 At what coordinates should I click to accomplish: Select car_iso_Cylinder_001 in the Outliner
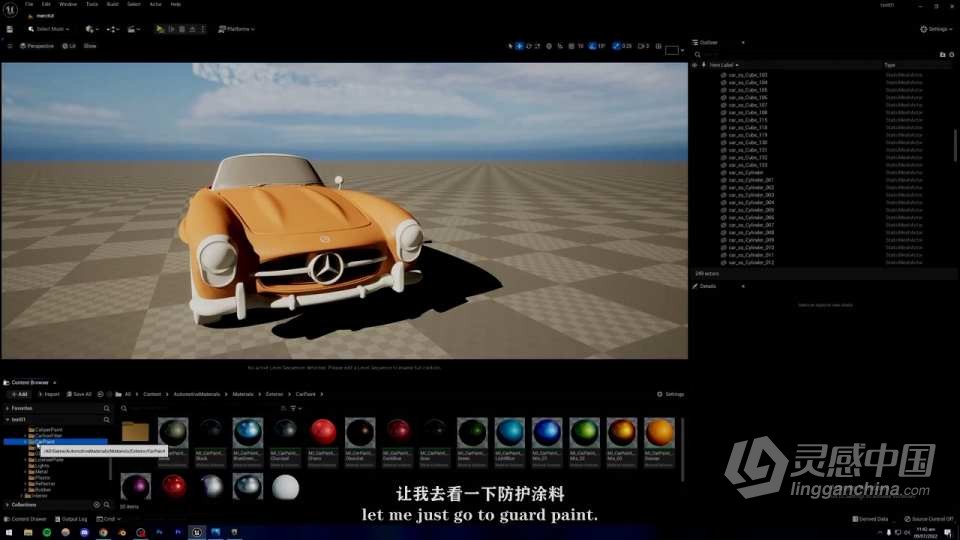[x=751, y=180]
